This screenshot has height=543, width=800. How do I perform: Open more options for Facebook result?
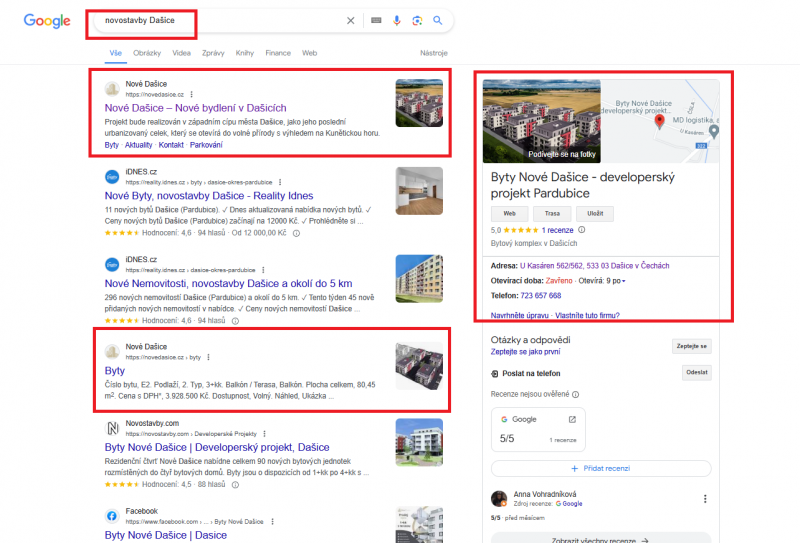tap(272, 522)
